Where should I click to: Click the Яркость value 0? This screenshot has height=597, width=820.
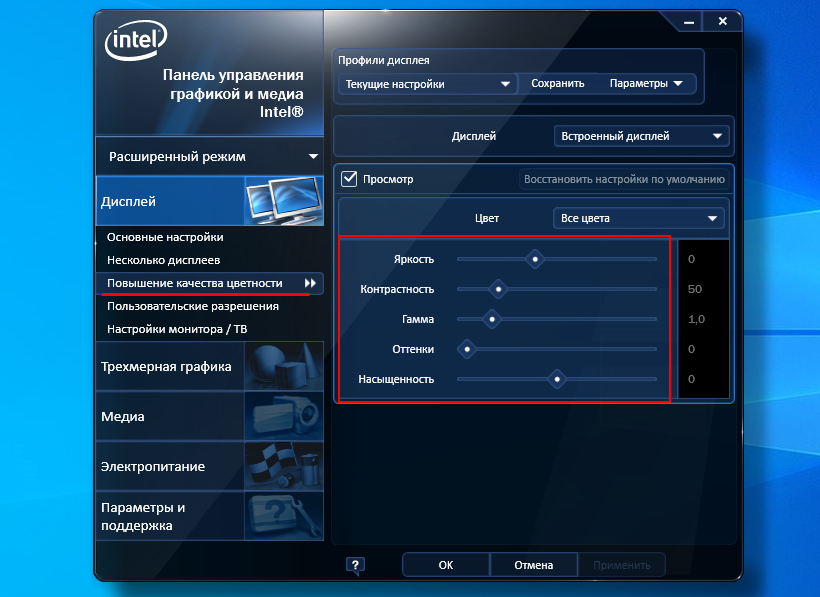[691, 259]
